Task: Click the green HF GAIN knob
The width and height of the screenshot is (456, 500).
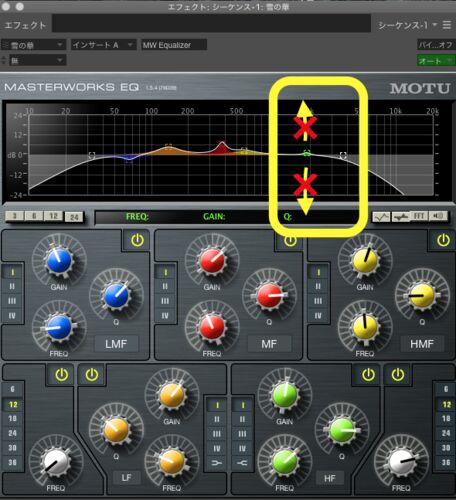Action: pos(285,396)
